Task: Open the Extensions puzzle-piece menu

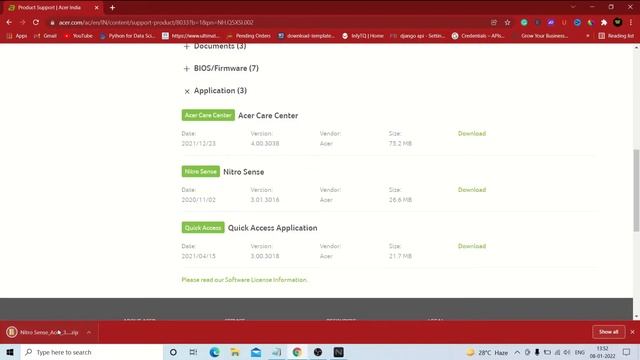Action: (604, 22)
